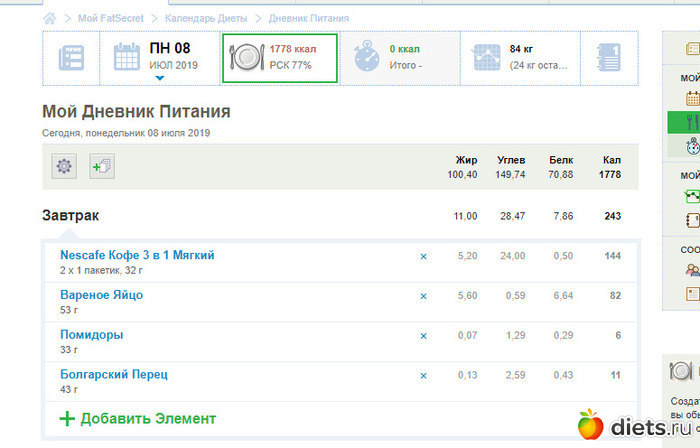The image size is (700, 448).
Task: Open Nescafe Кофе 3 в 1 Мягкий item
Action: click(x=137, y=255)
